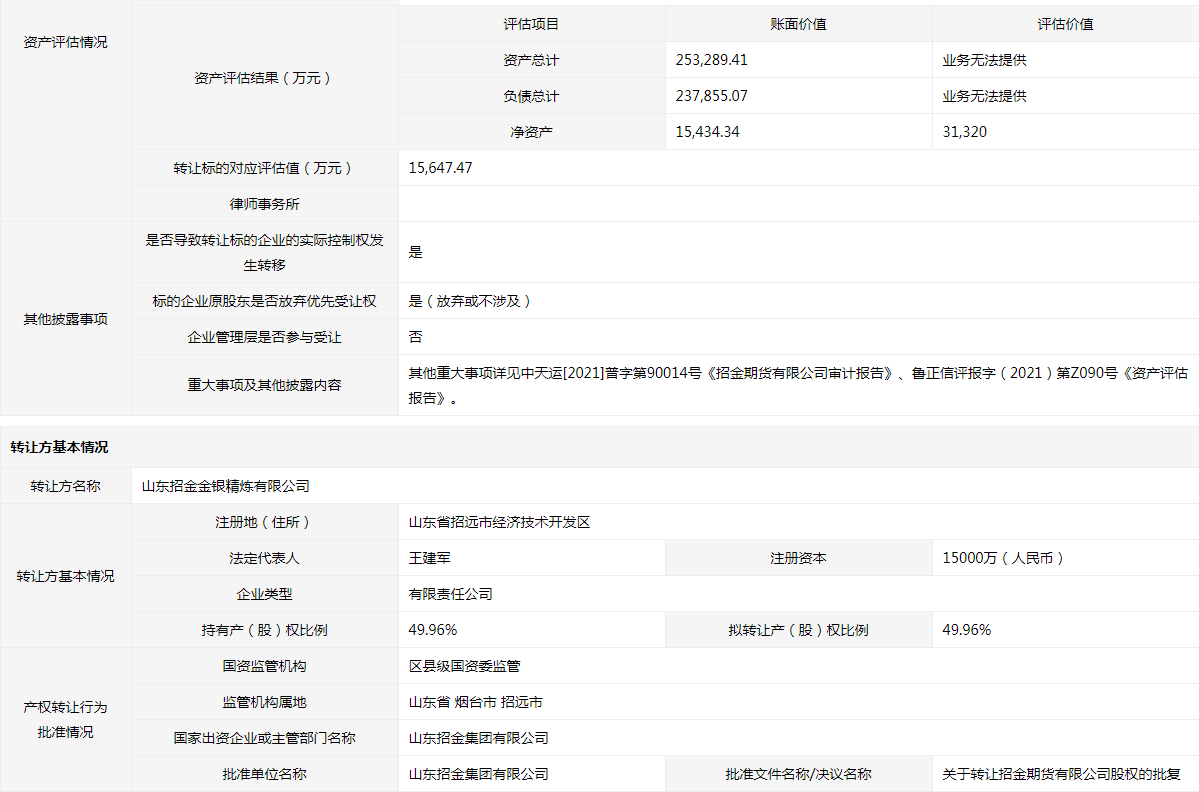Viewport: 1199px width, 792px height.
Task: Select the 山东省 烟台市 招远市 location
Action: point(476,701)
